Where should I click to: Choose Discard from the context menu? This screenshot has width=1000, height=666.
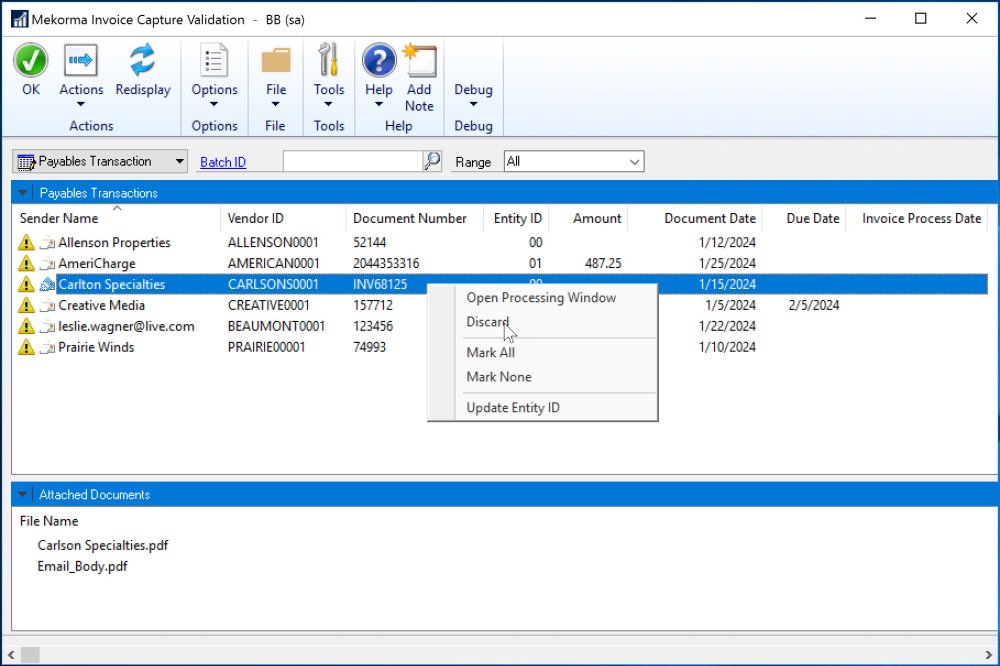488,322
